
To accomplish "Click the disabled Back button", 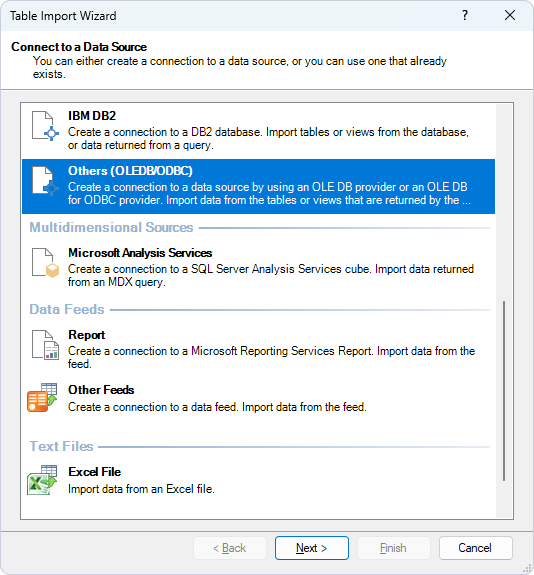I will (x=230, y=548).
